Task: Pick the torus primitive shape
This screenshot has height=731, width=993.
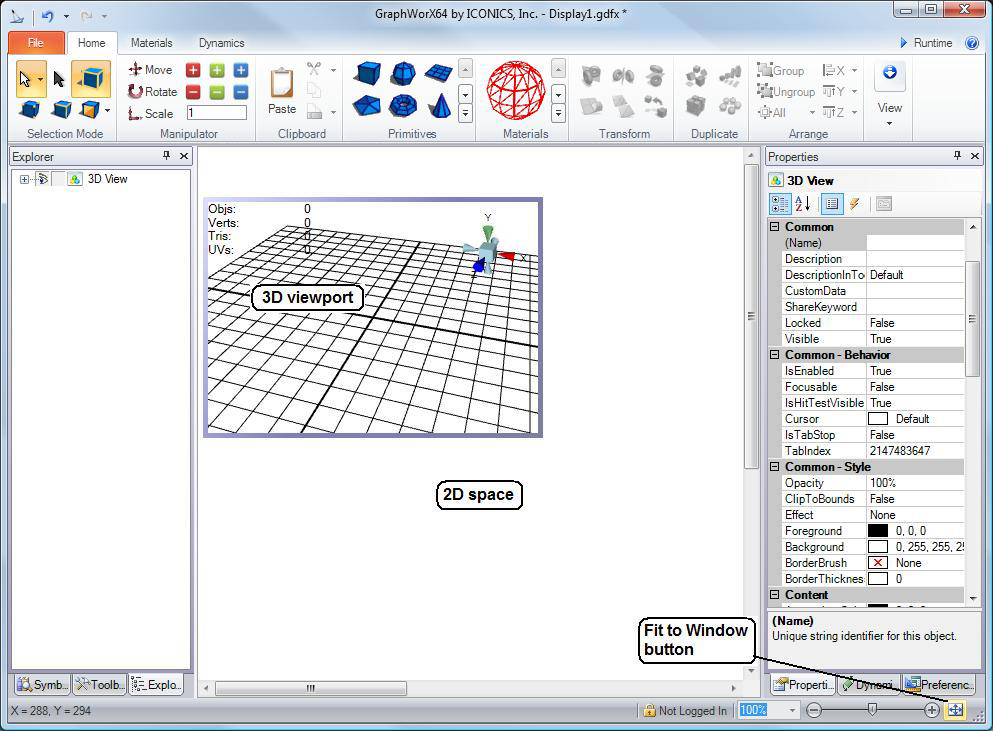Action: coord(403,105)
